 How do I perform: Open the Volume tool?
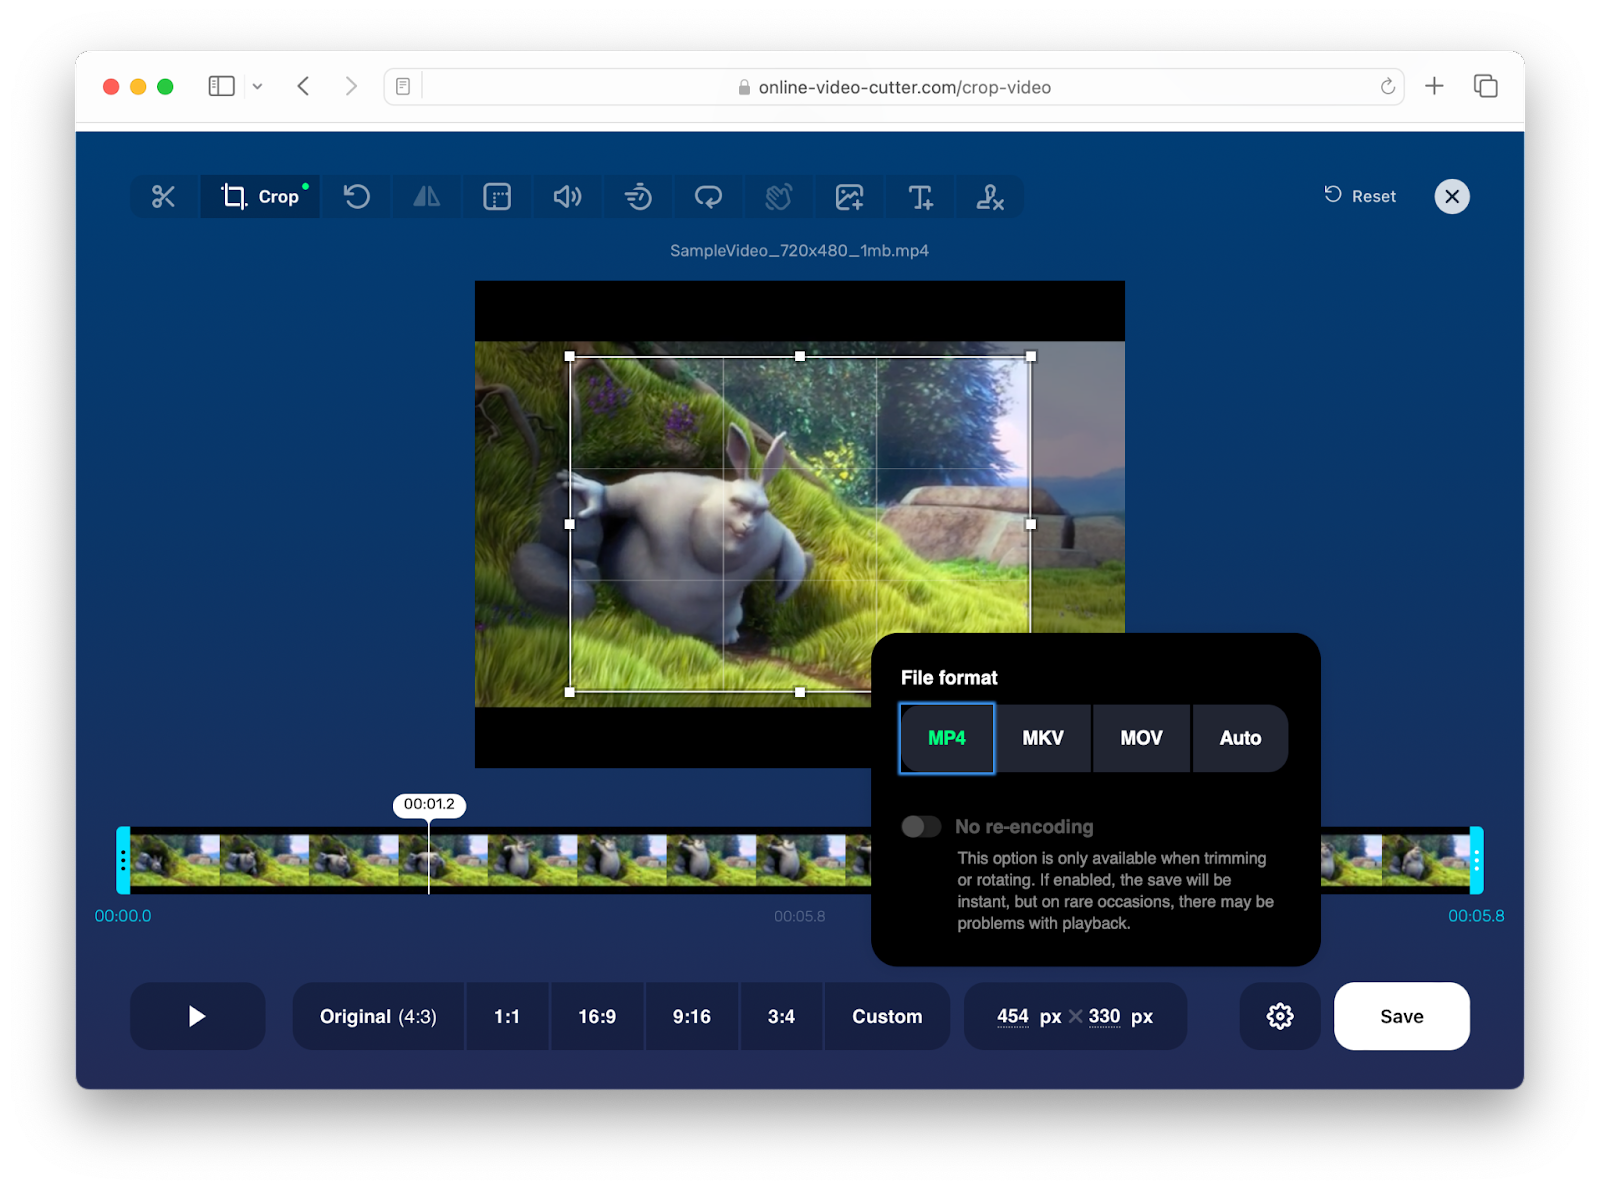pyautogui.click(x=568, y=197)
